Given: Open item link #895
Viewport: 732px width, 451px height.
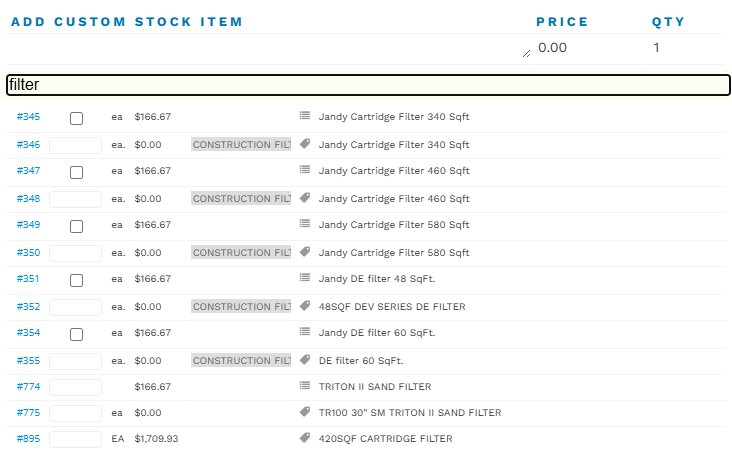Looking at the screenshot, I should [28, 439].
